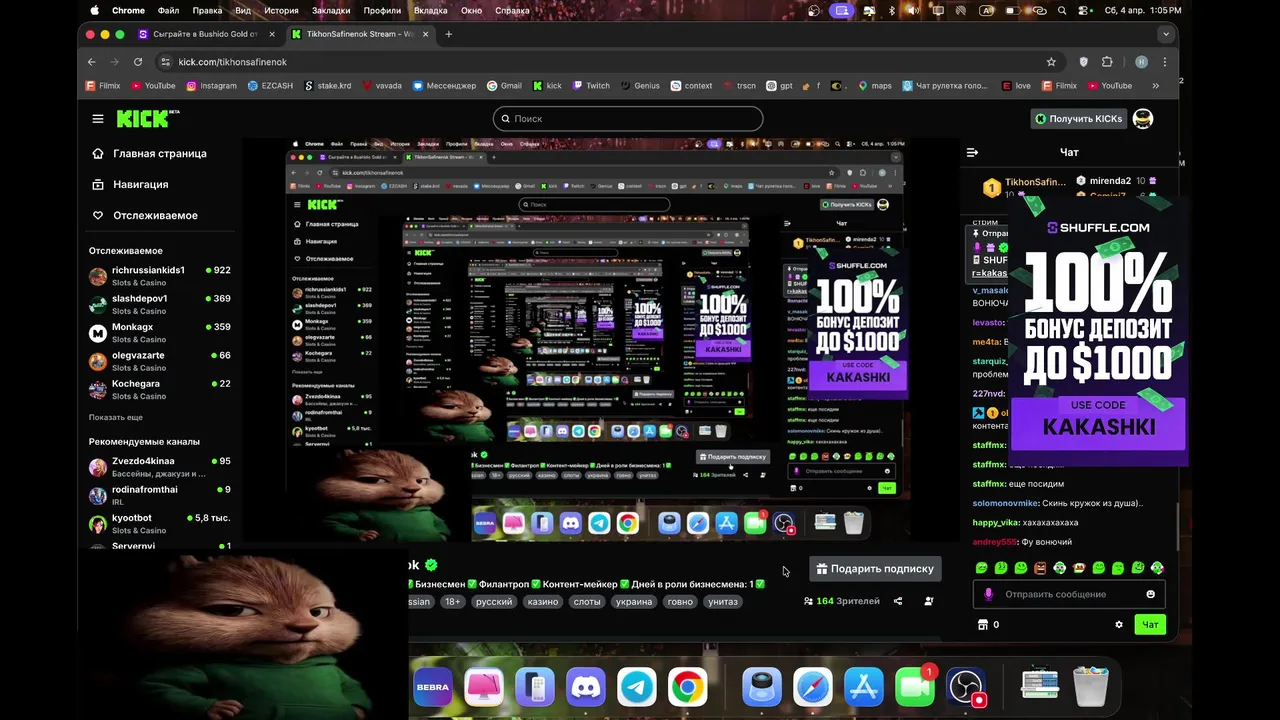Select the украина stream tag

[634, 602]
